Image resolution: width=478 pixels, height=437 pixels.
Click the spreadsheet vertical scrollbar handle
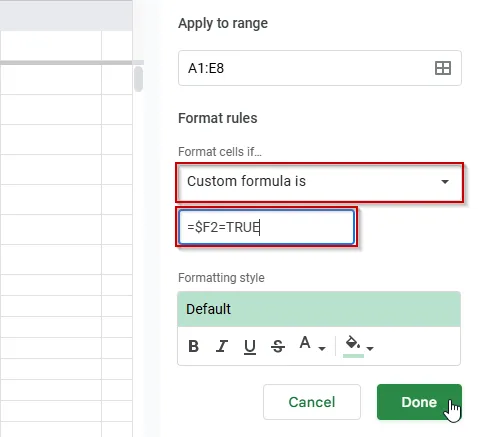pos(138,79)
